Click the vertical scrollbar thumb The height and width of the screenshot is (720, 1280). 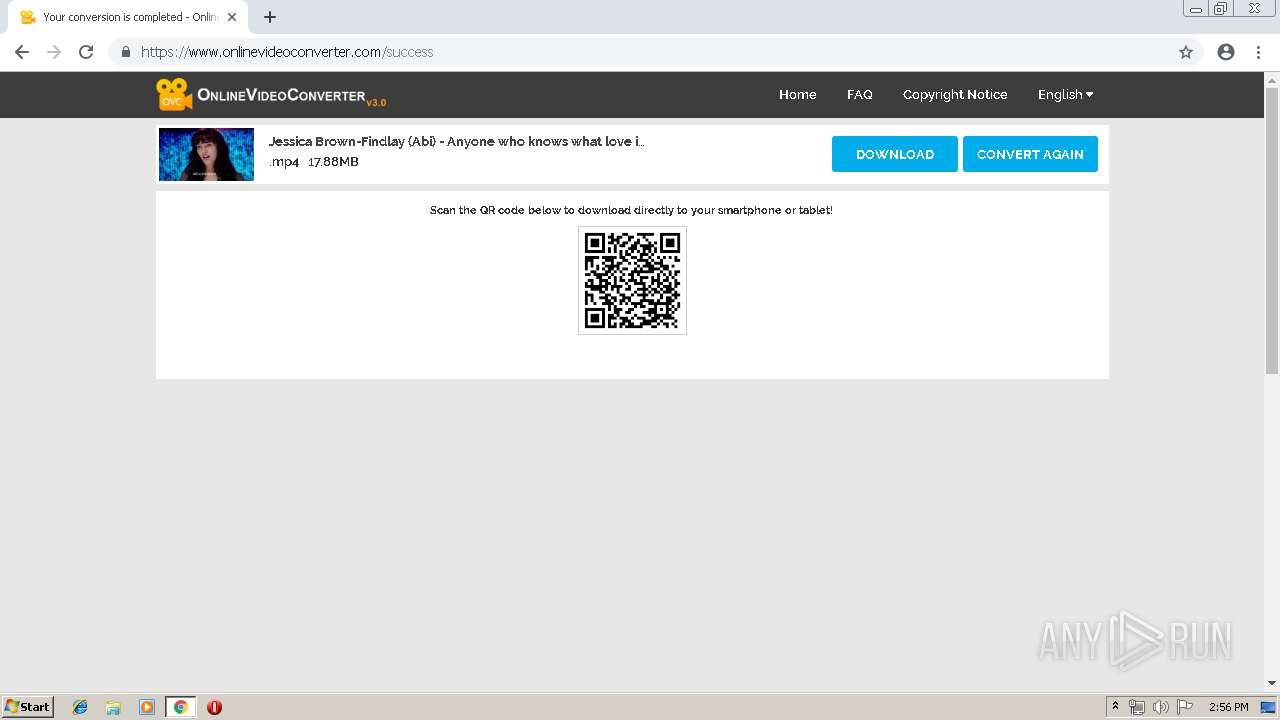pyautogui.click(x=1272, y=231)
